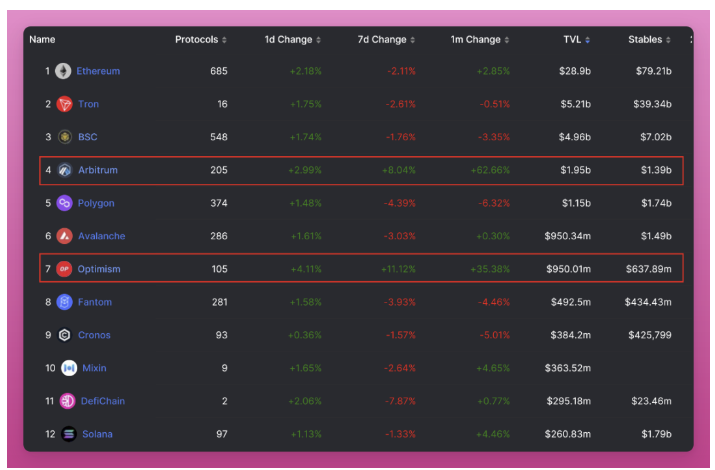Click Ethereum's protocols count 685
Viewport: 715px width, 470px height.
tap(219, 71)
